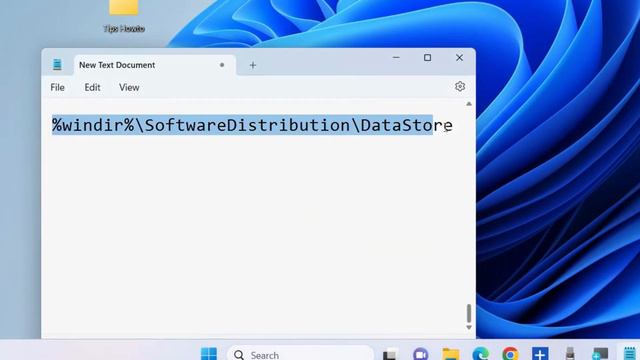Click the taskbar Search box
This screenshot has width=640, height=360.
(300, 354)
